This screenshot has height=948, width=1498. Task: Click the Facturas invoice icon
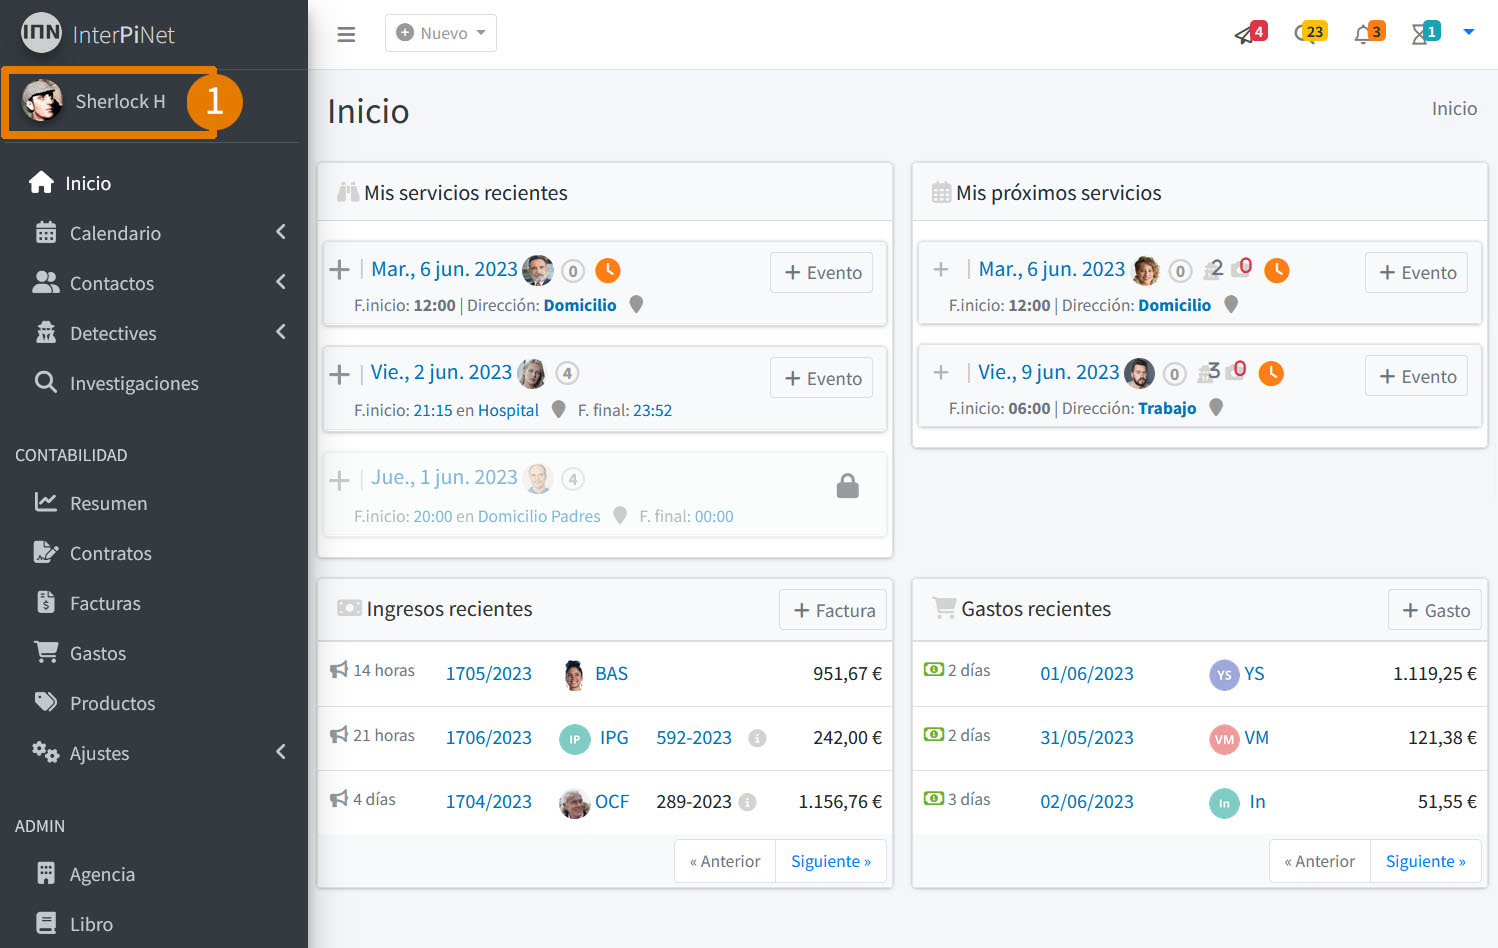point(46,602)
